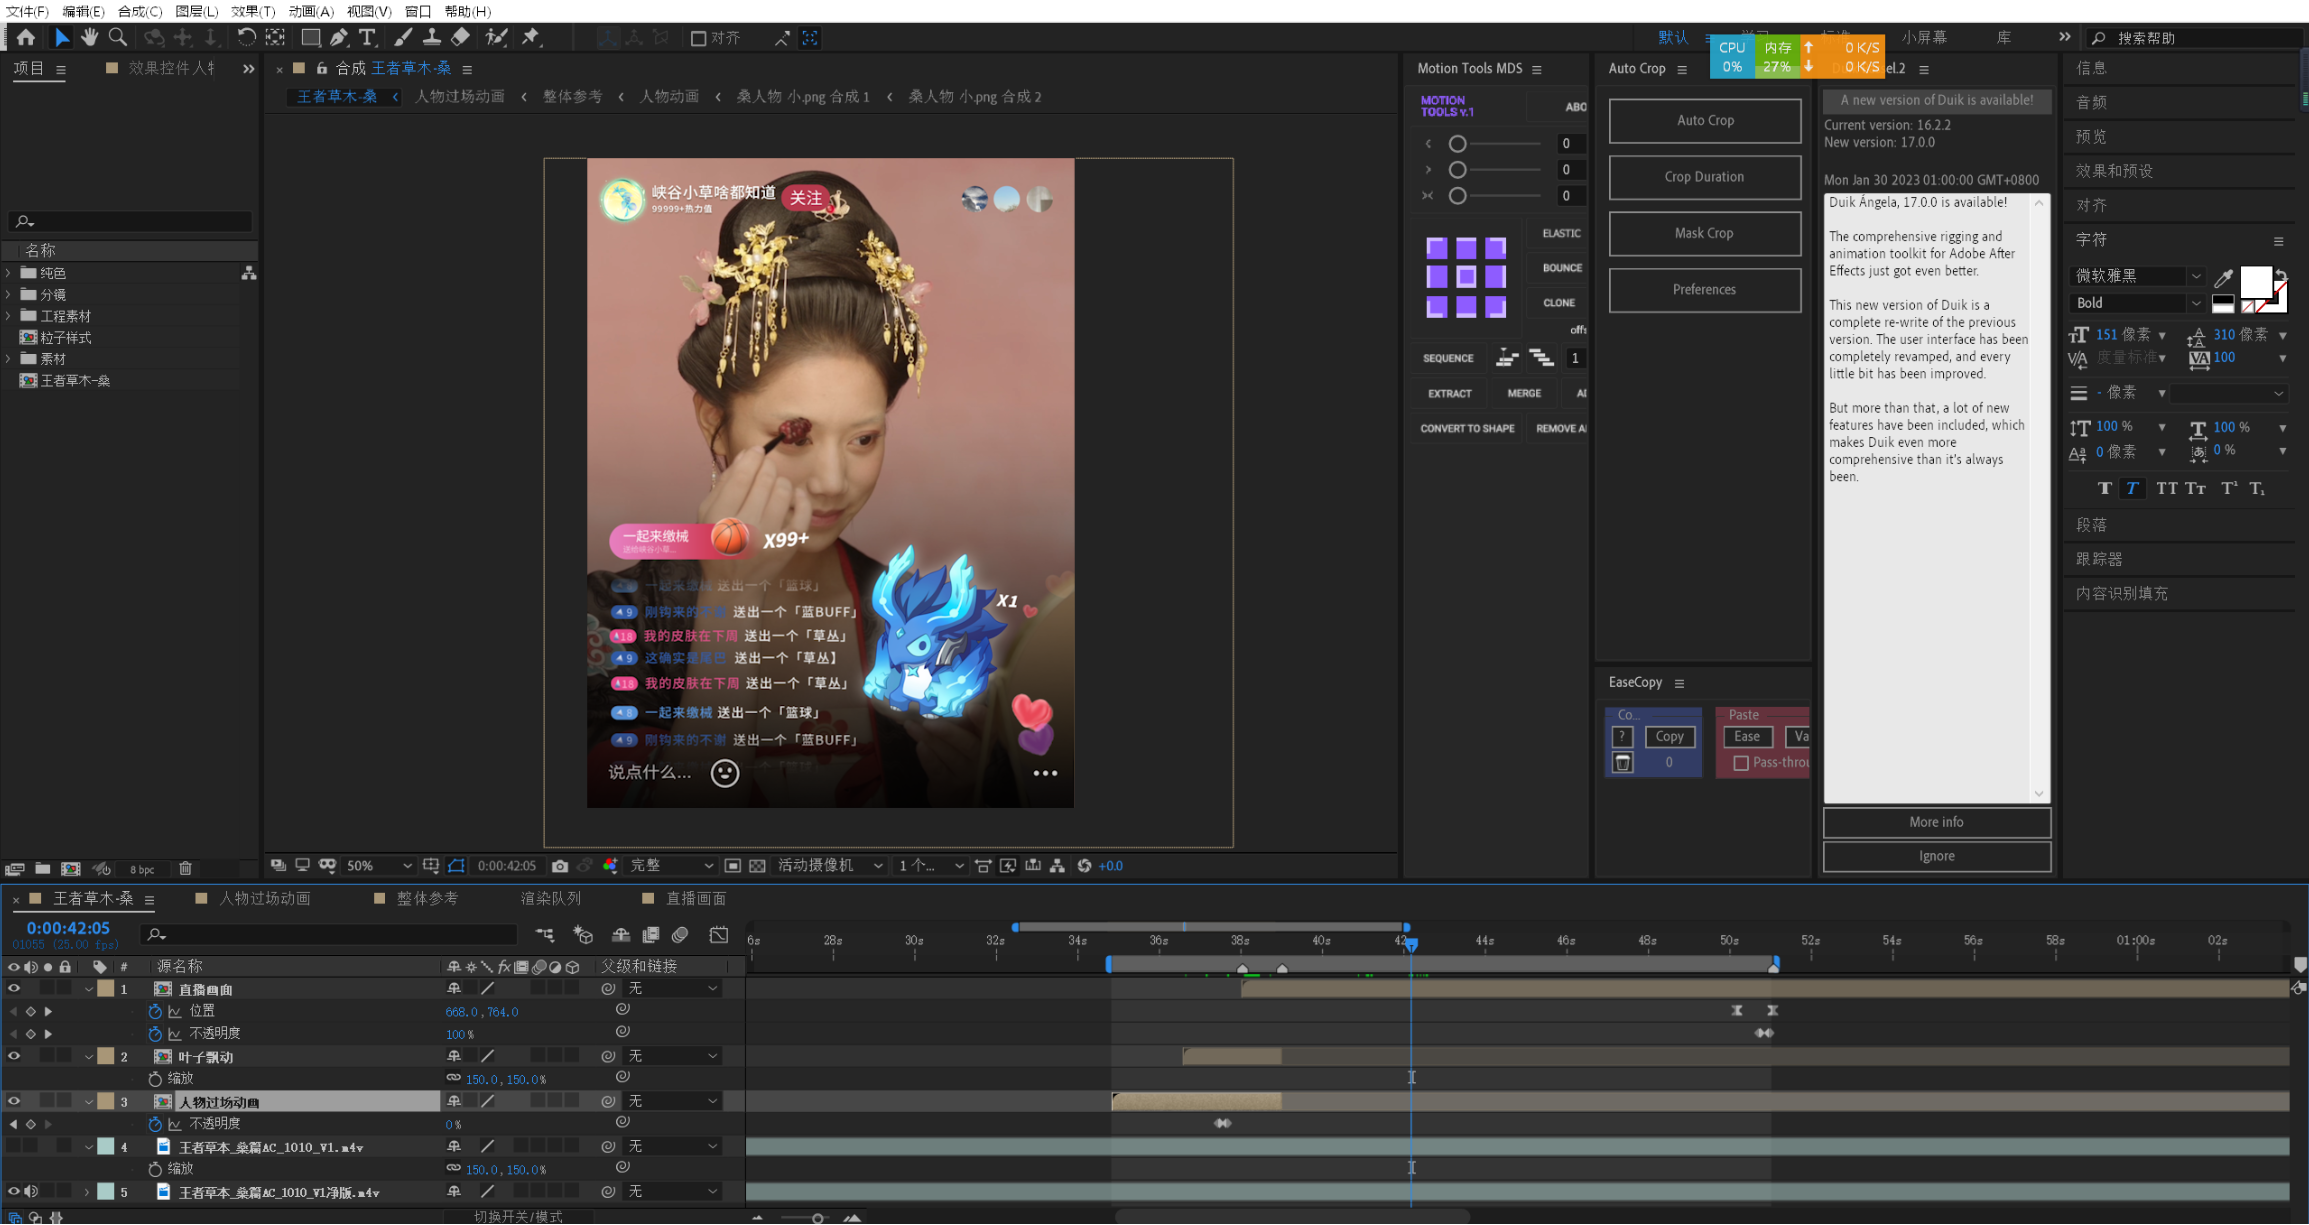Viewport: 2309px width, 1225px height.
Task: Open the 合成(C) menu
Action: [x=139, y=11]
